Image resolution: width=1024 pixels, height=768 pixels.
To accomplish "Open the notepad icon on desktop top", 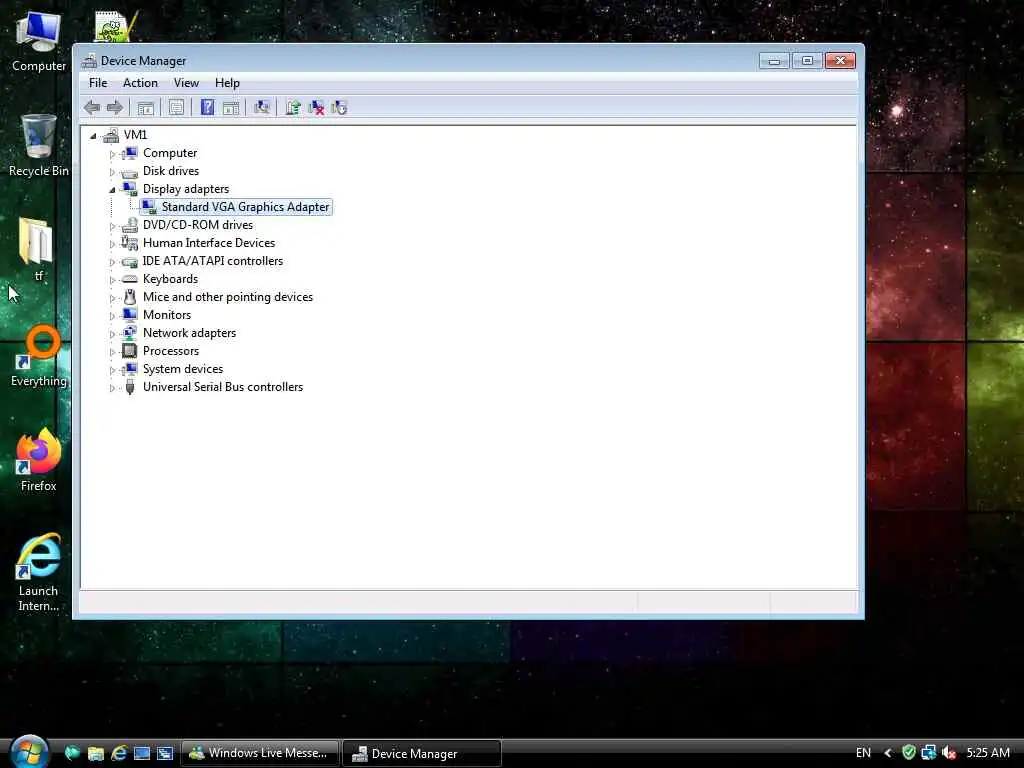I will pos(116,26).
